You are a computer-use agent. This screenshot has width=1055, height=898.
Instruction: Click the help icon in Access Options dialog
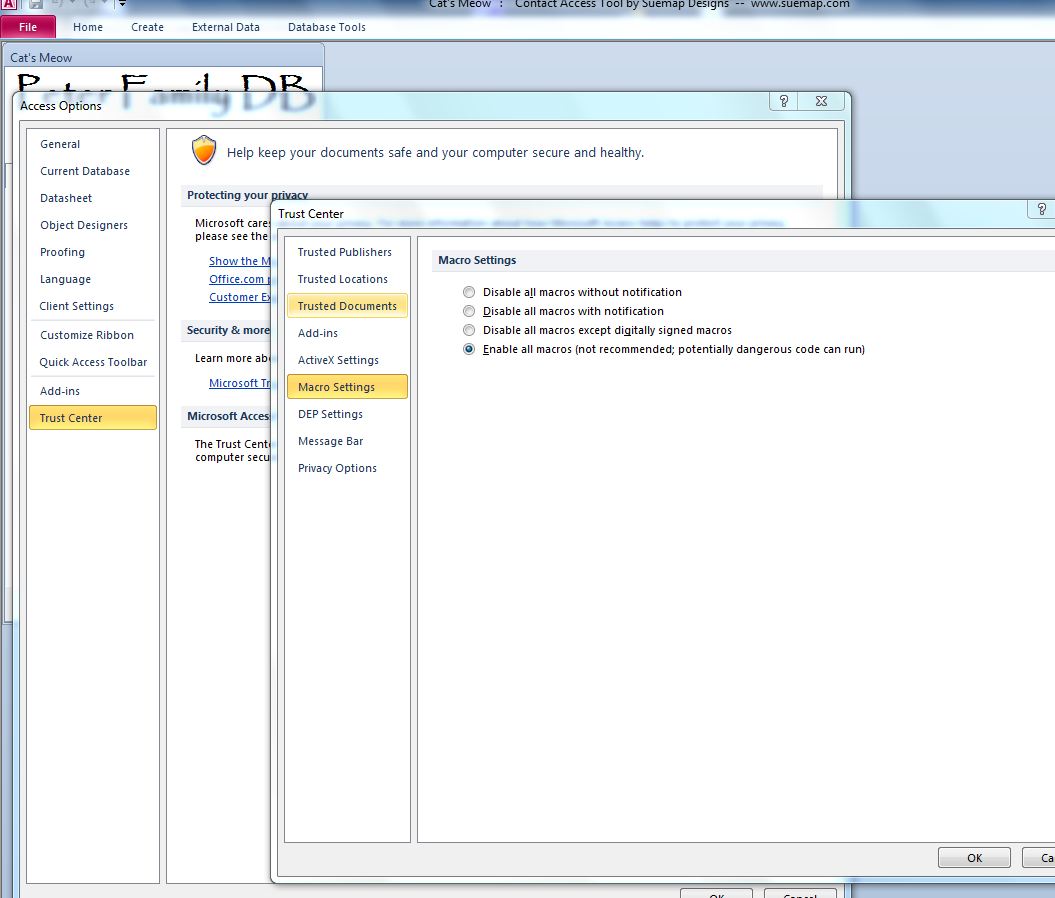[784, 101]
